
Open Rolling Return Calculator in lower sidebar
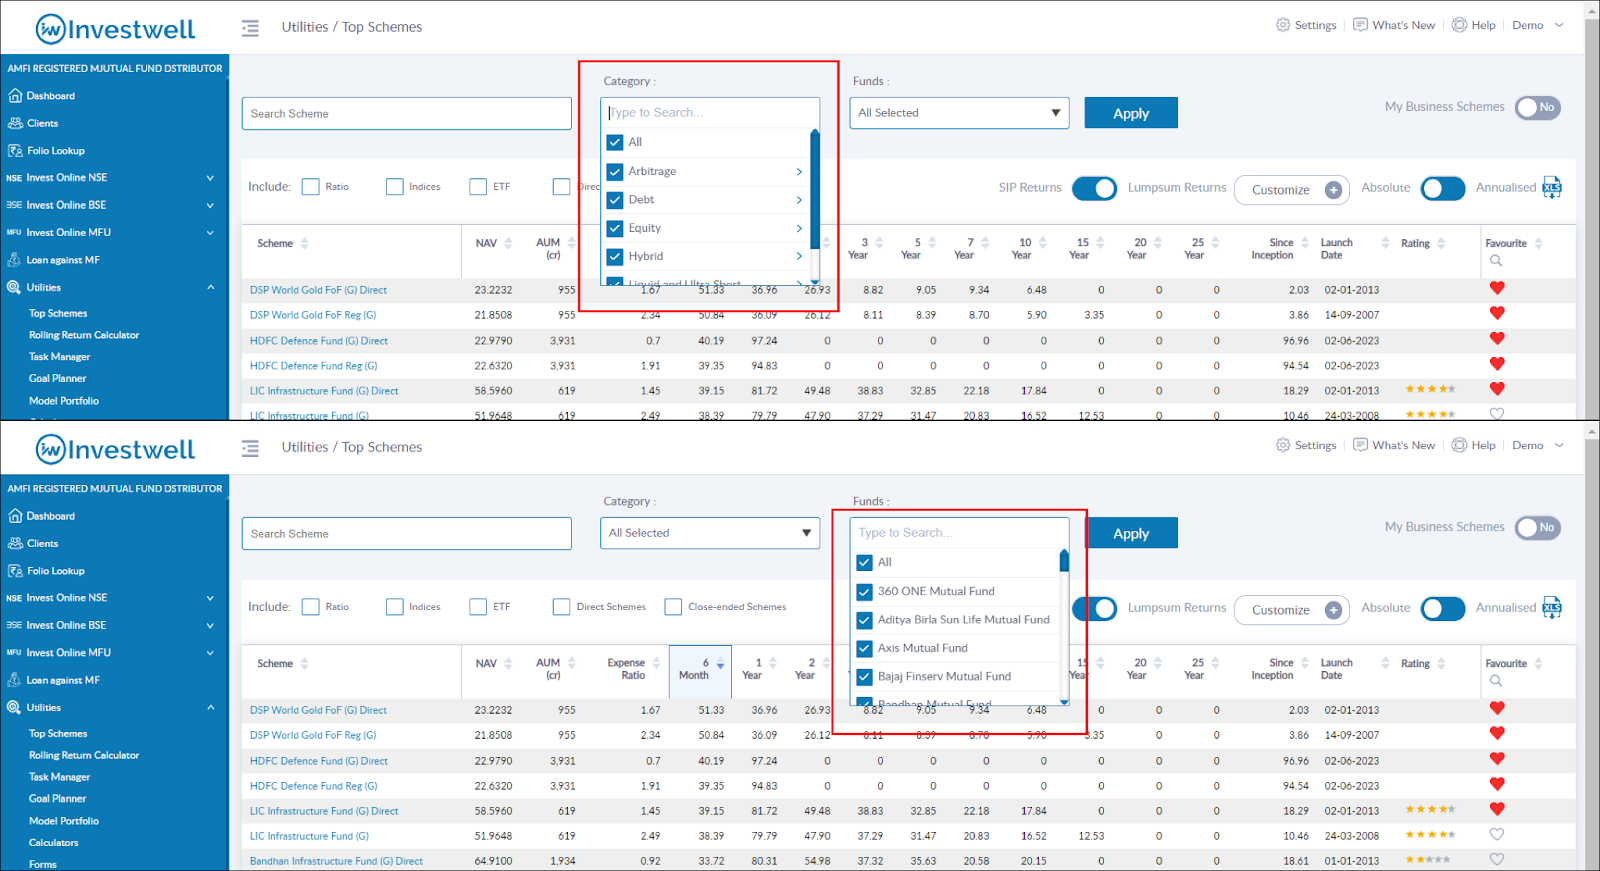click(84, 755)
